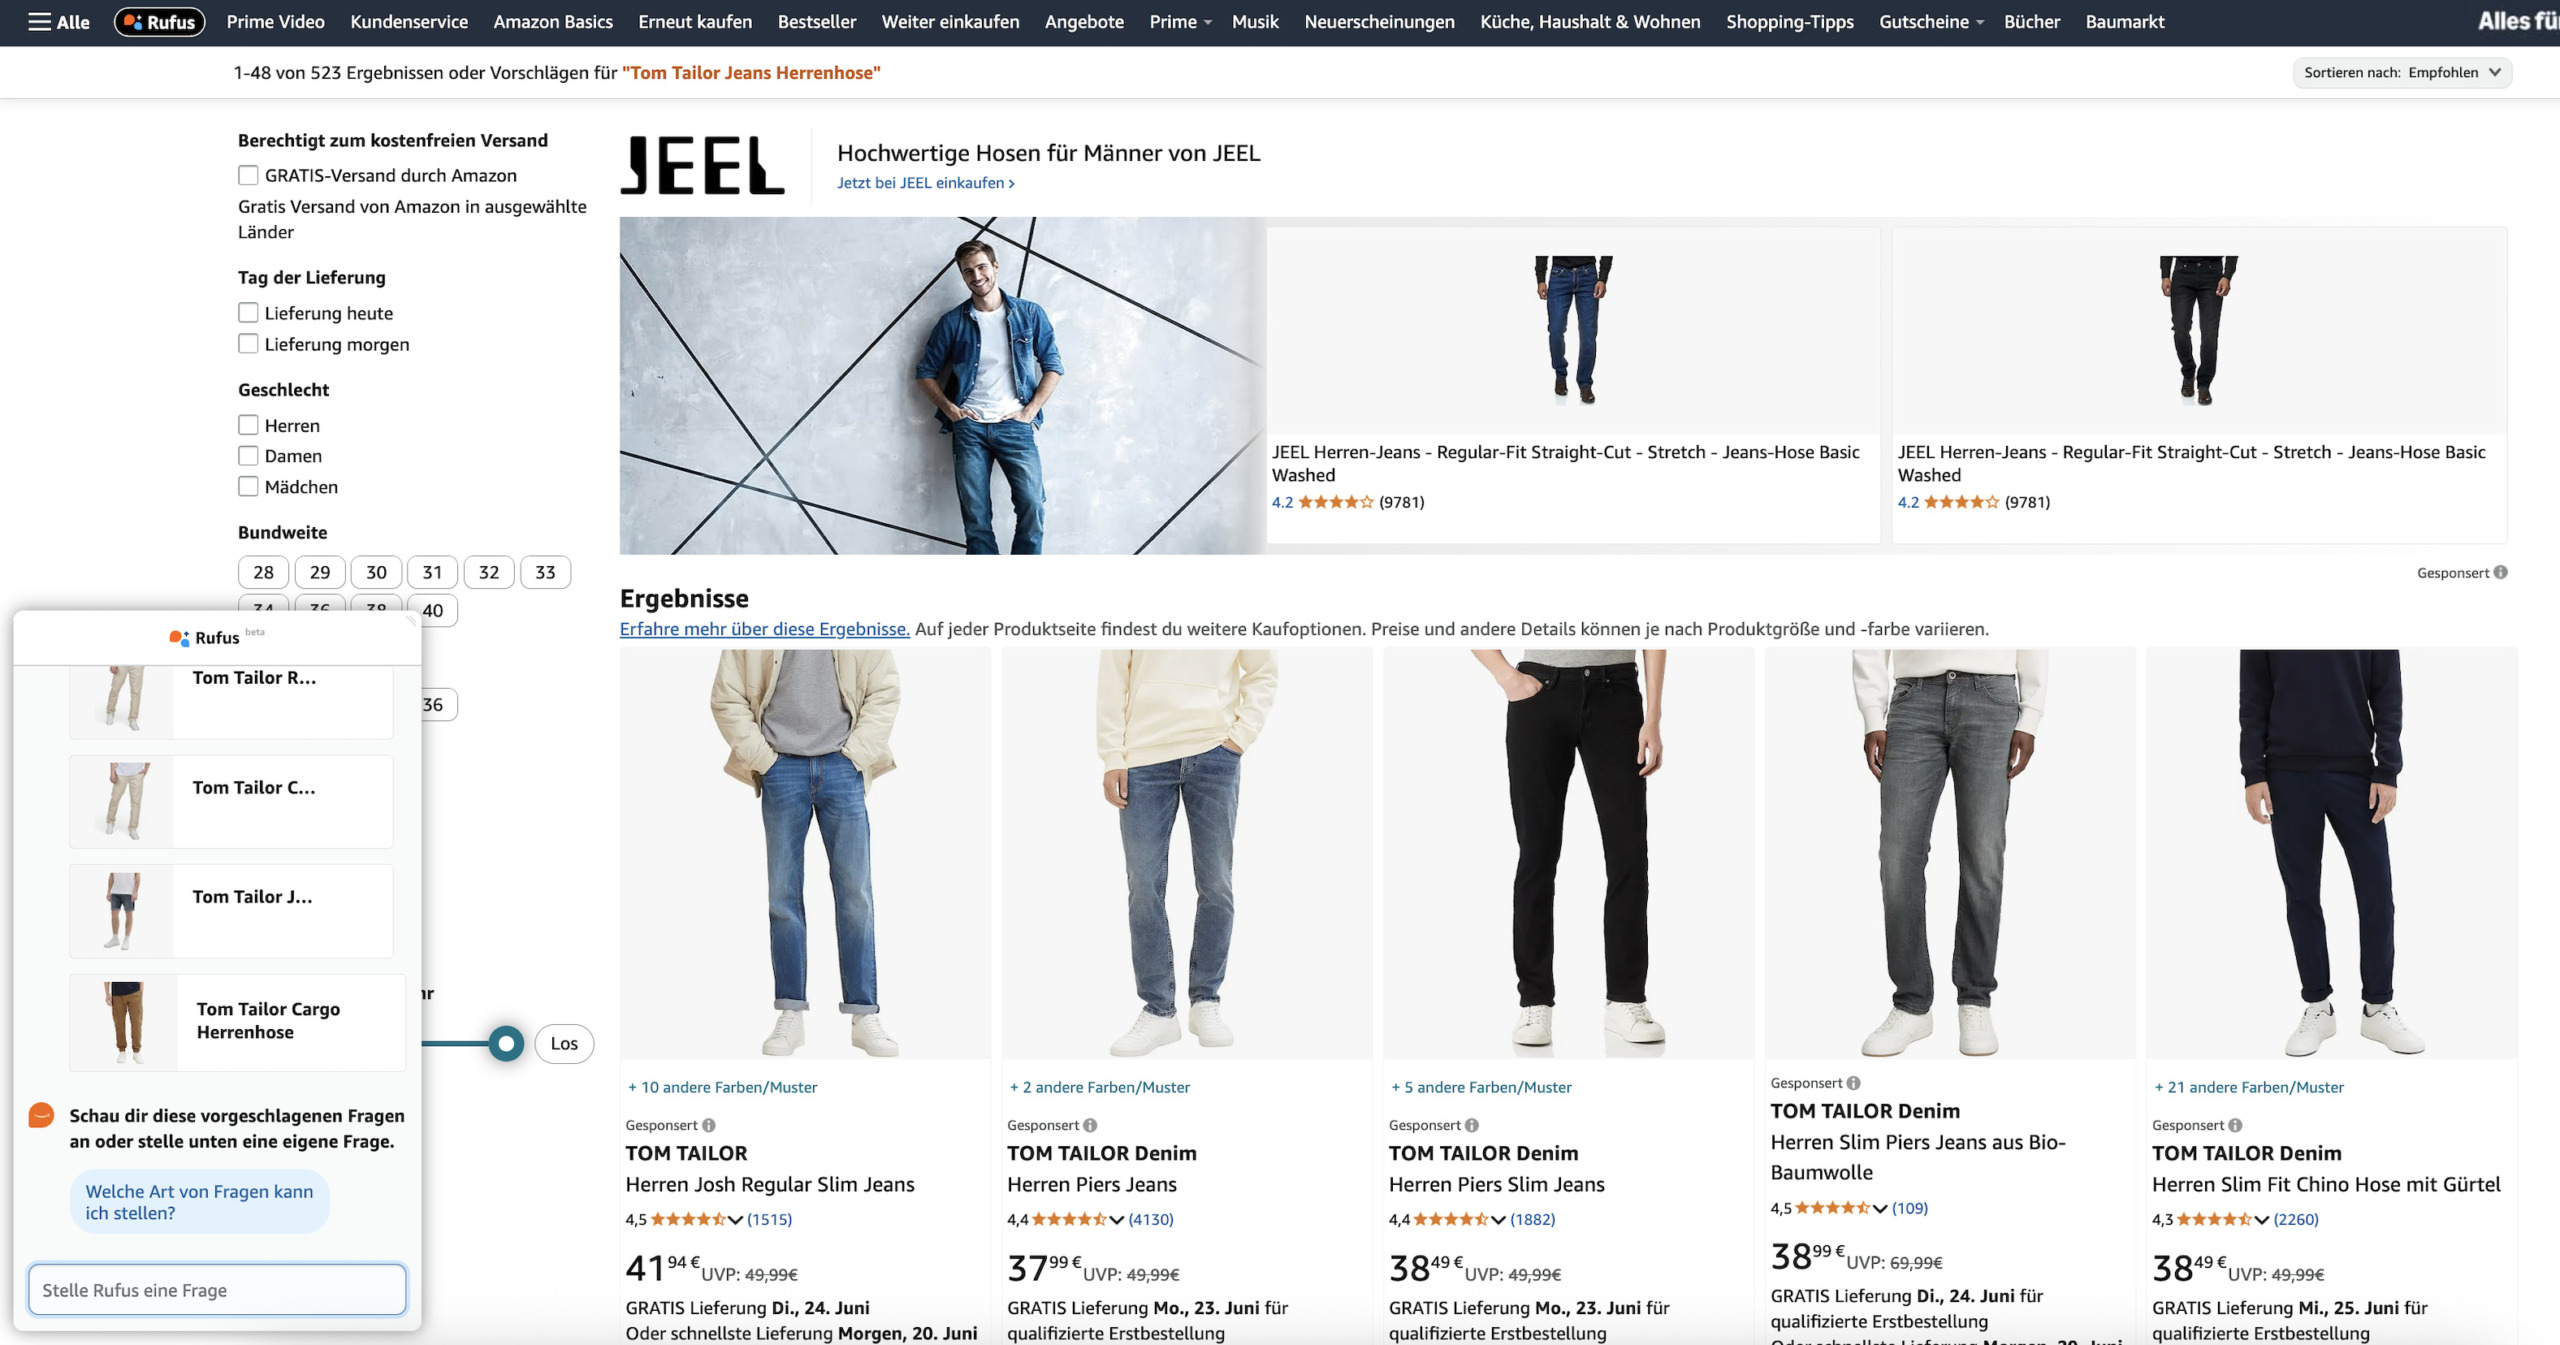Viewport: 2560px width, 1345px height.
Task: Open Angebote from the top navigation
Action: pyautogui.click(x=1084, y=22)
